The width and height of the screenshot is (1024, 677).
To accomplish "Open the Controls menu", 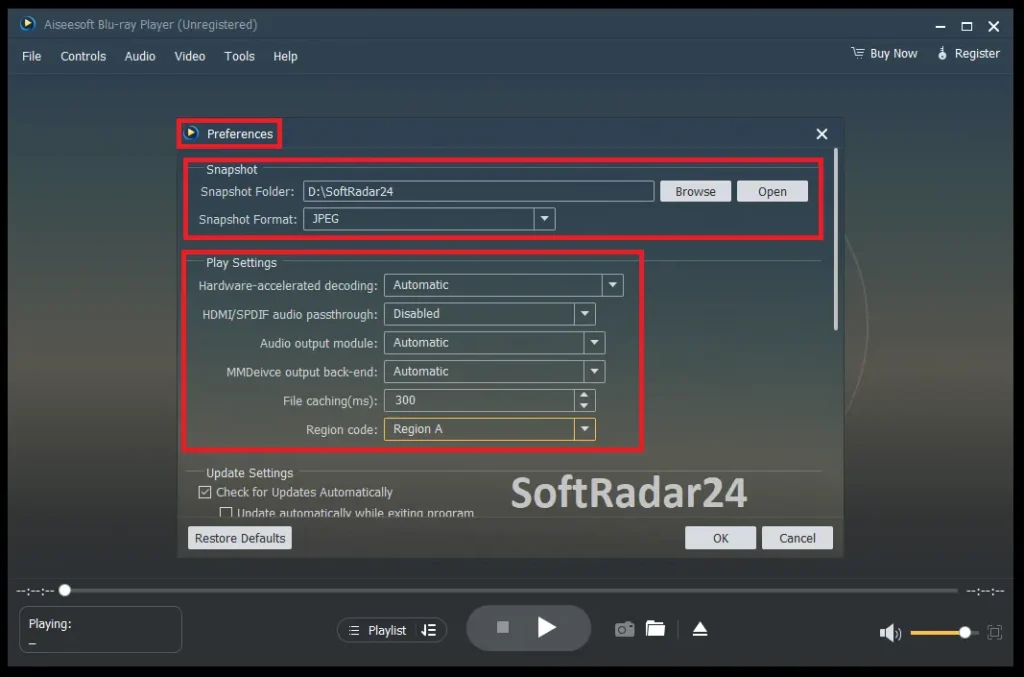I will click(x=83, y=56).
